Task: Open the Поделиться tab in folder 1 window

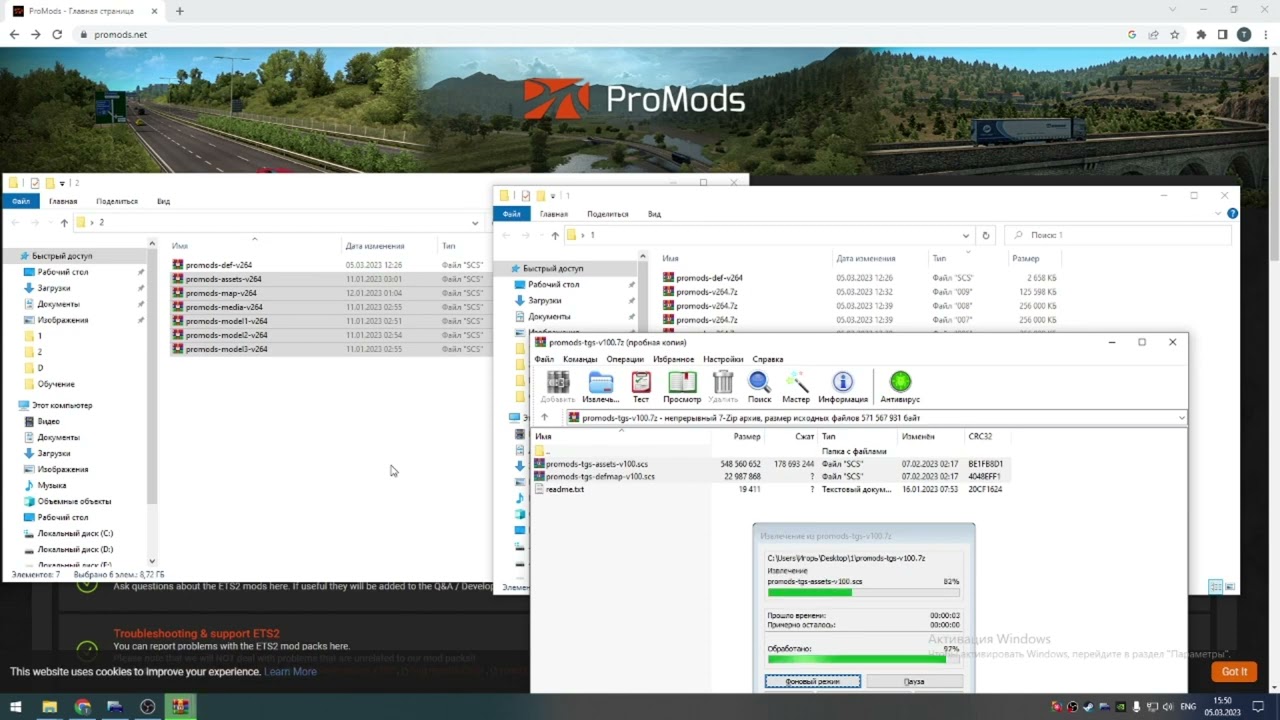Action: 607,214
